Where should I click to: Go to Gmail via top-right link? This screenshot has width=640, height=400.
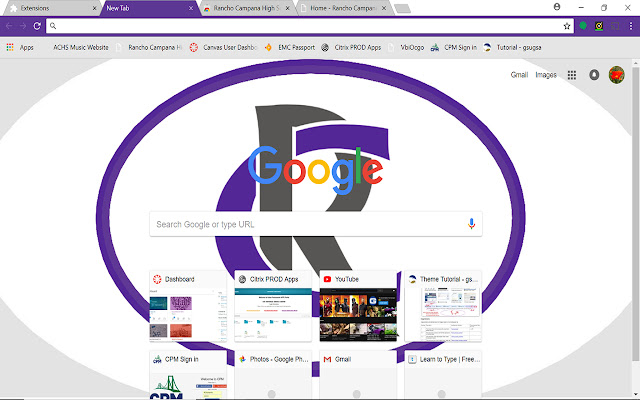(519, 75)
